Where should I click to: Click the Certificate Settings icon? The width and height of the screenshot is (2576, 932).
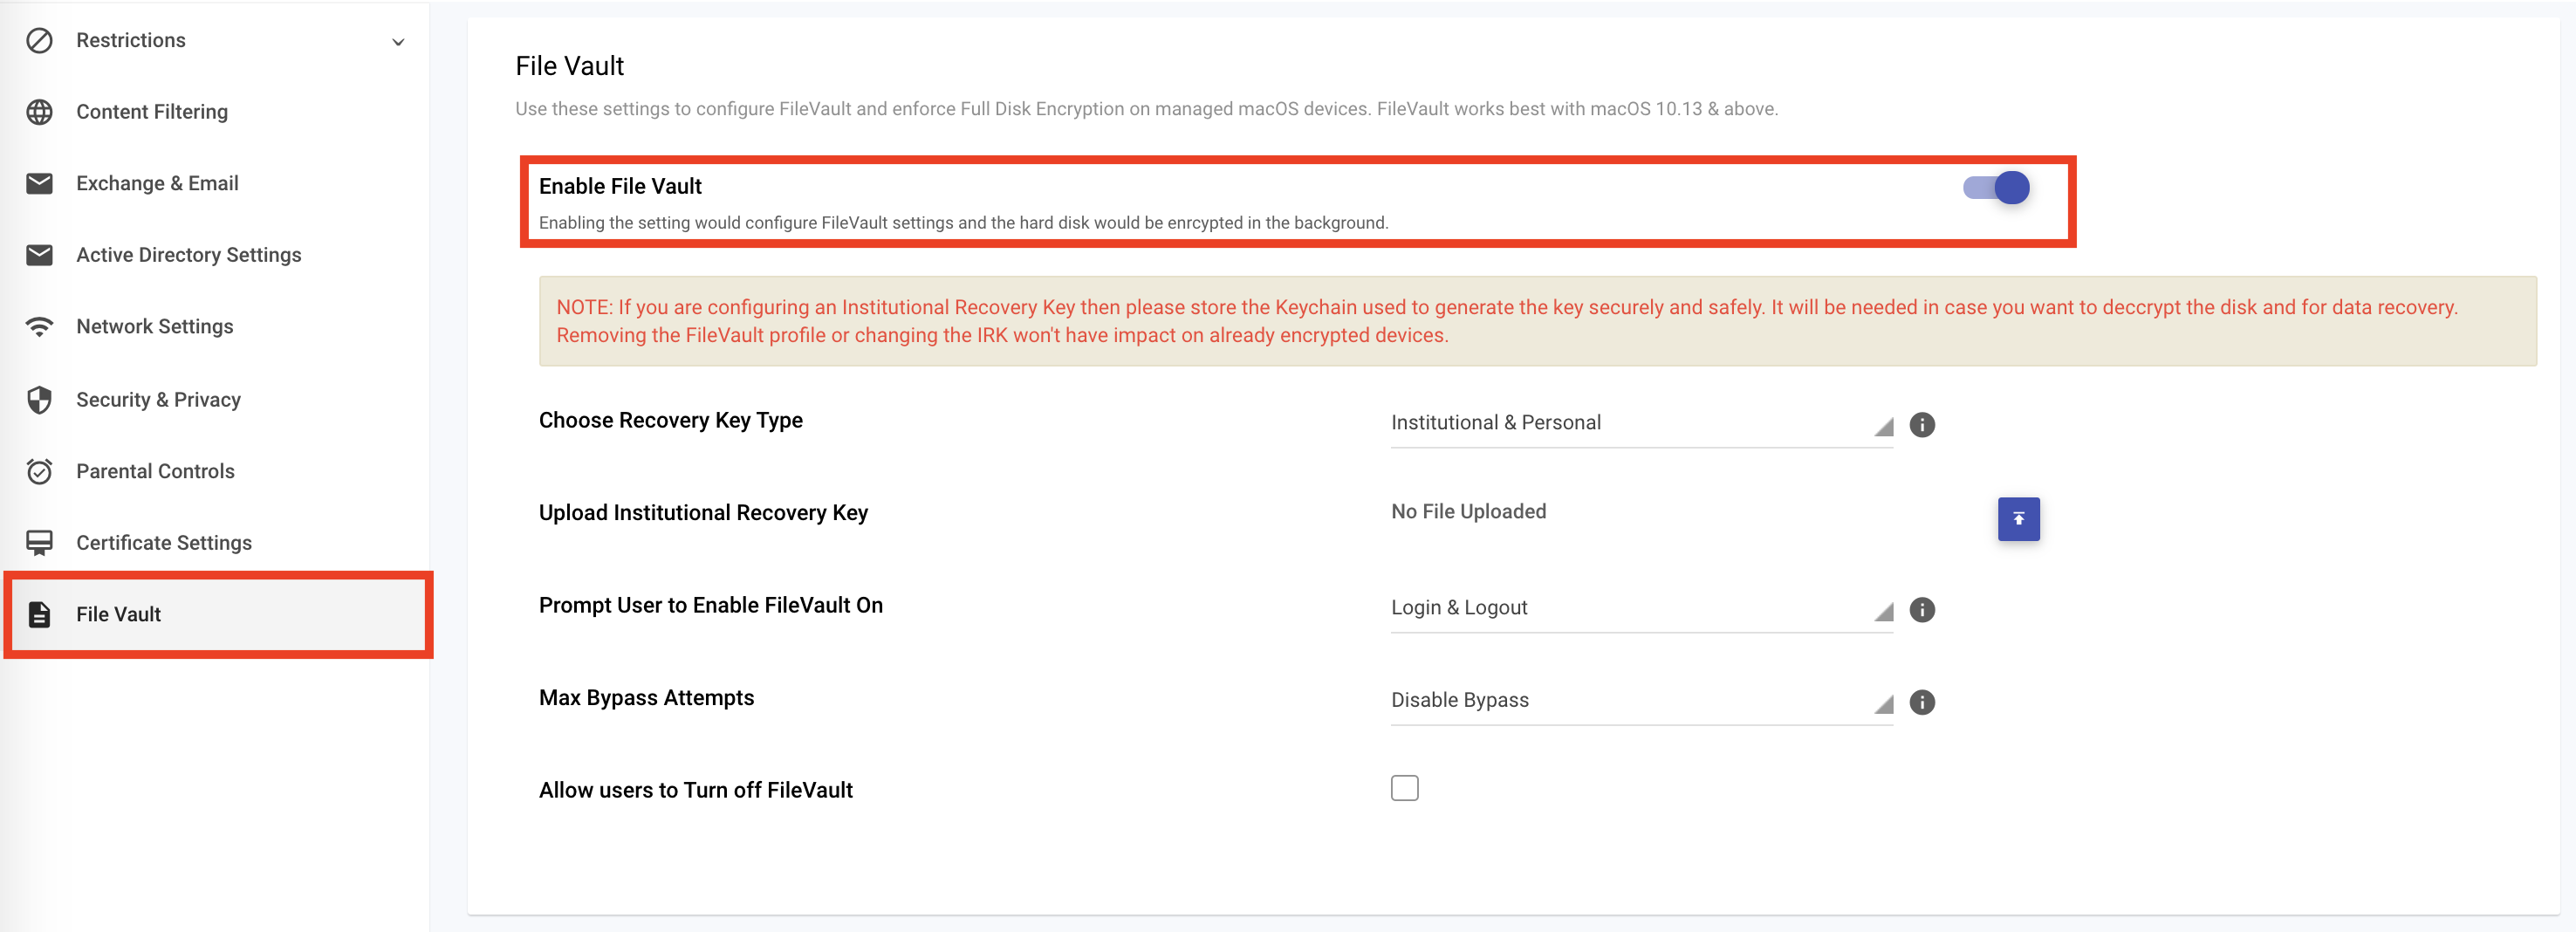(x=39, y=543)
